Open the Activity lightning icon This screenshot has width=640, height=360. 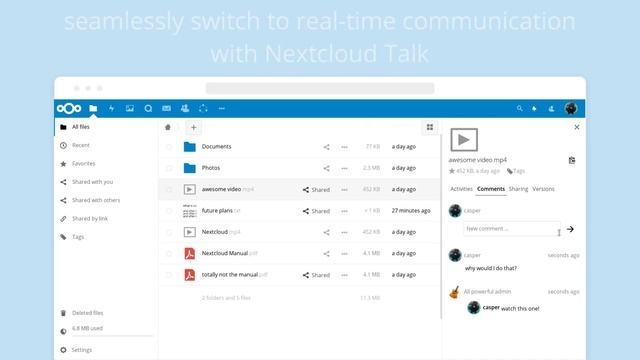click(x=111, y=108)
